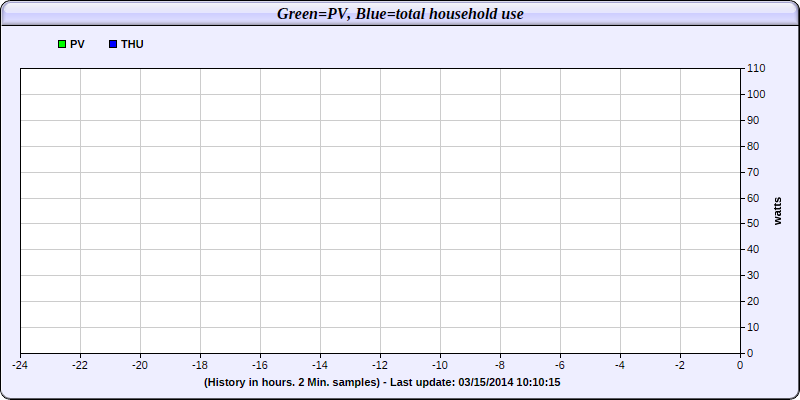800x400 pixels.
Task: Click the THU legend label
Action: pos(132,44)
